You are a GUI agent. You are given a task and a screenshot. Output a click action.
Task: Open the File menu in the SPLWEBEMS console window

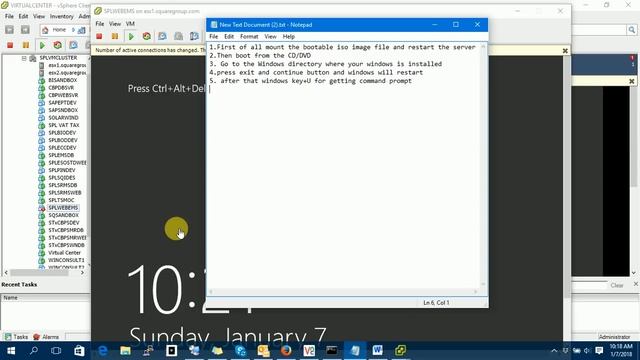pos(100,24)
